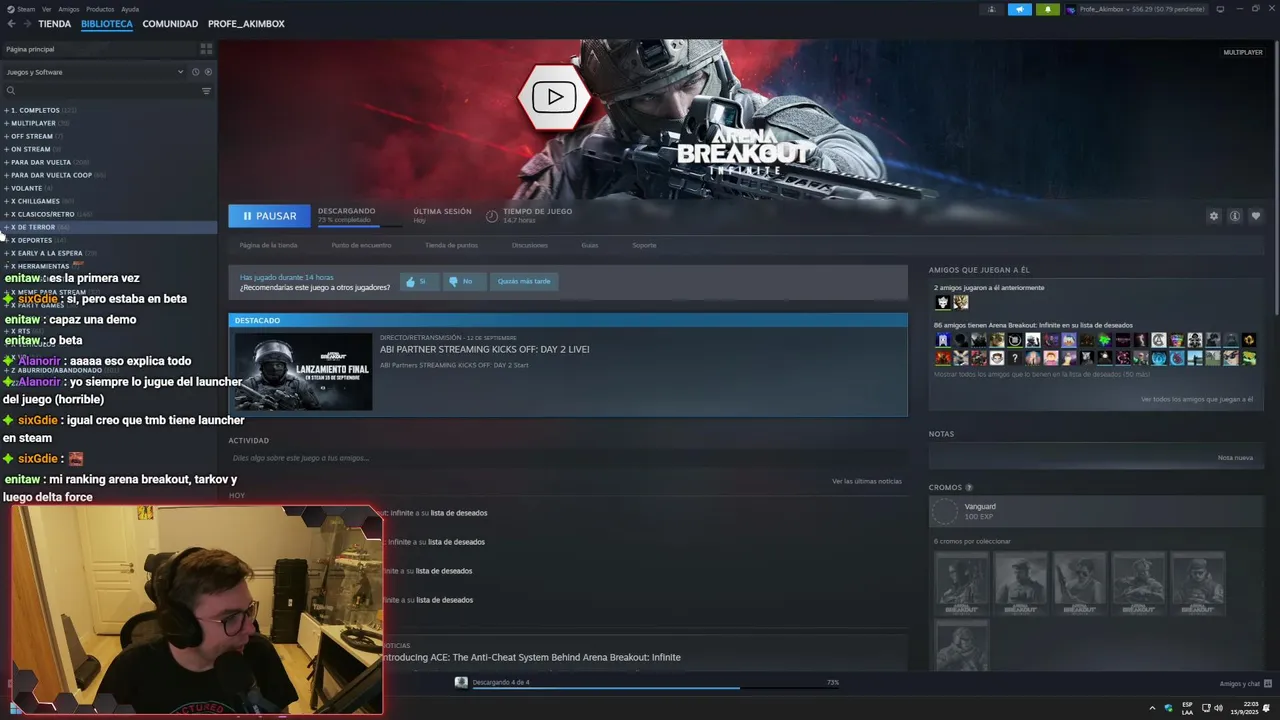Open Soporte link
The height and width of the screenshot is (720, 1280).
644,245
